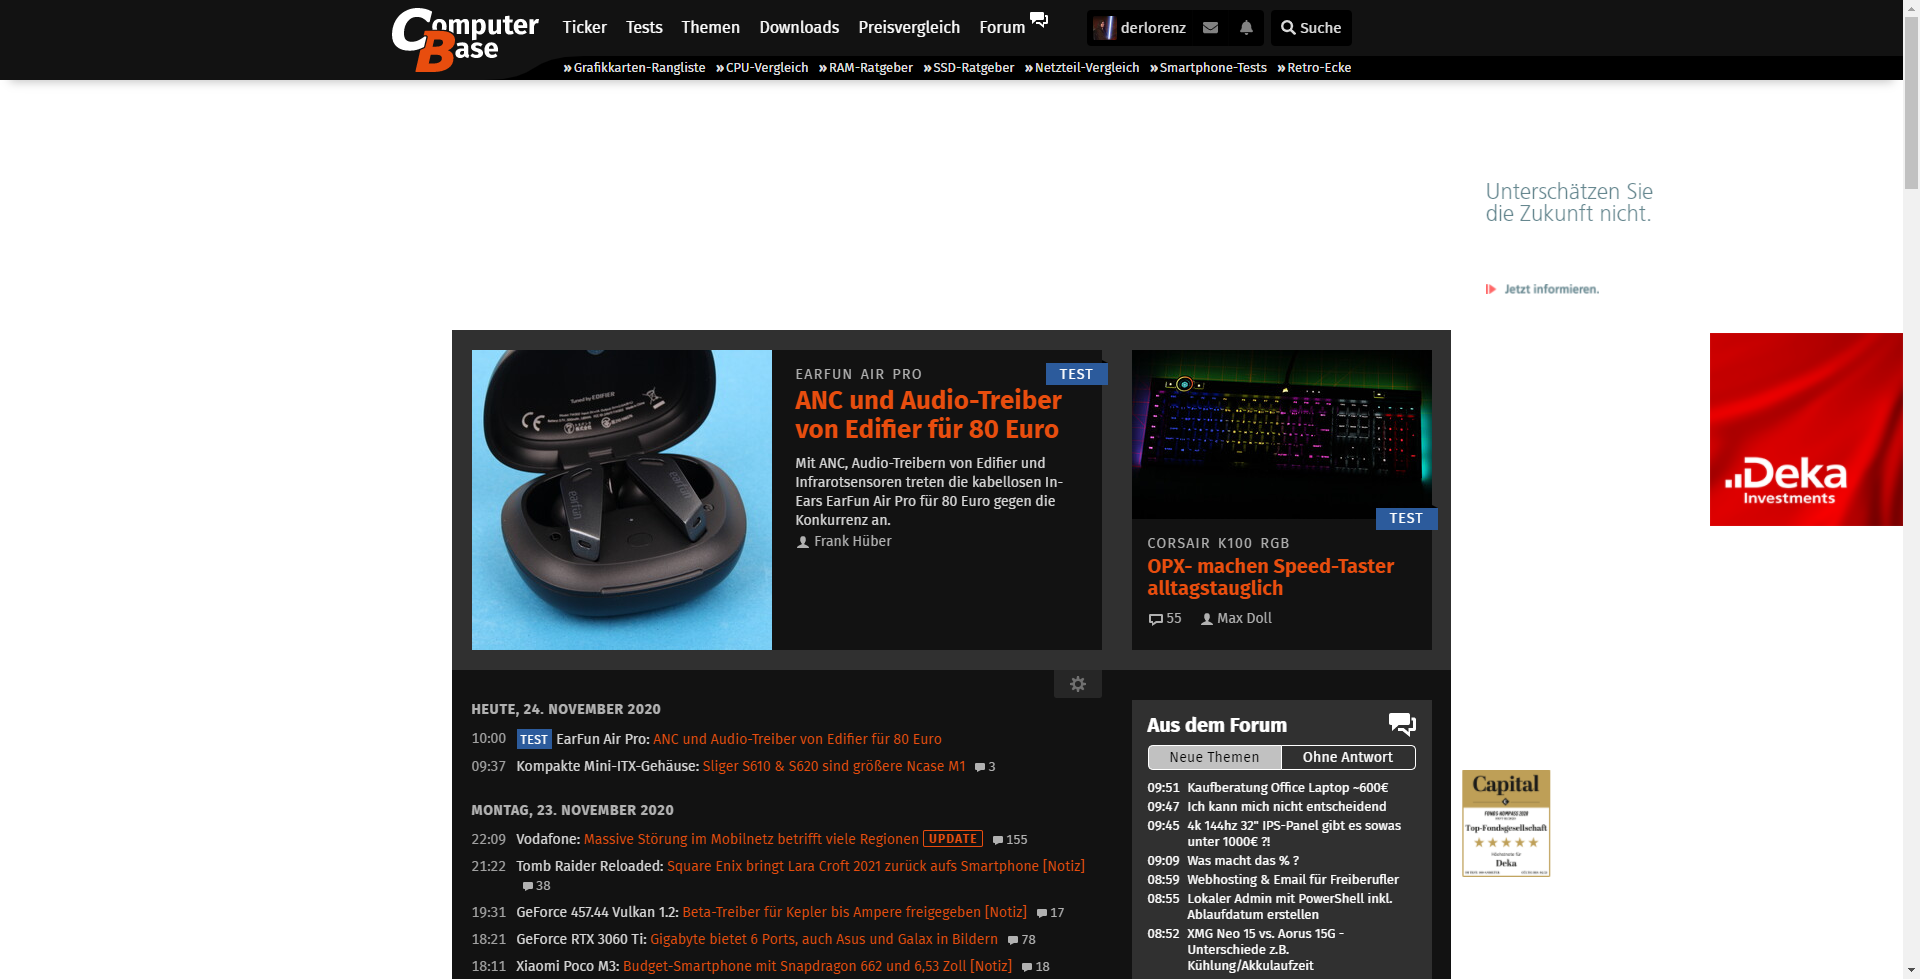Open the notifications bell icon
This screenshot has height=979, width=1920.
point(1246,28)
